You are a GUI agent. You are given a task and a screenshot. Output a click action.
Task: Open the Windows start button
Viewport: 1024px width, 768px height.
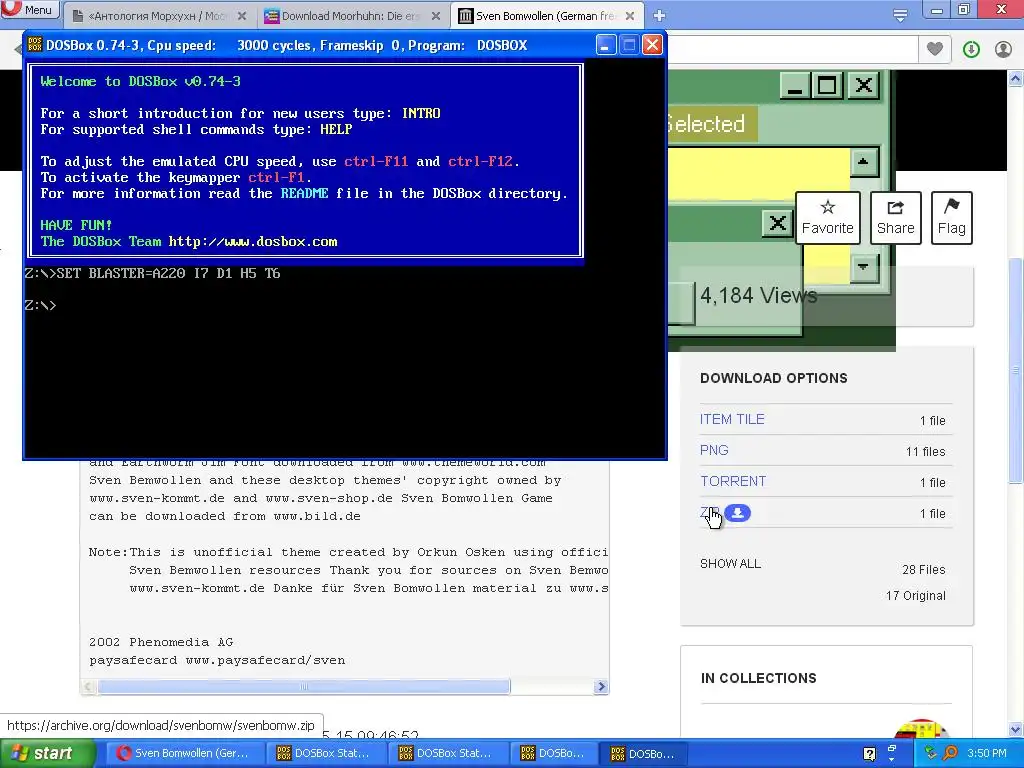pyautogui.click(x=46, y=754)
